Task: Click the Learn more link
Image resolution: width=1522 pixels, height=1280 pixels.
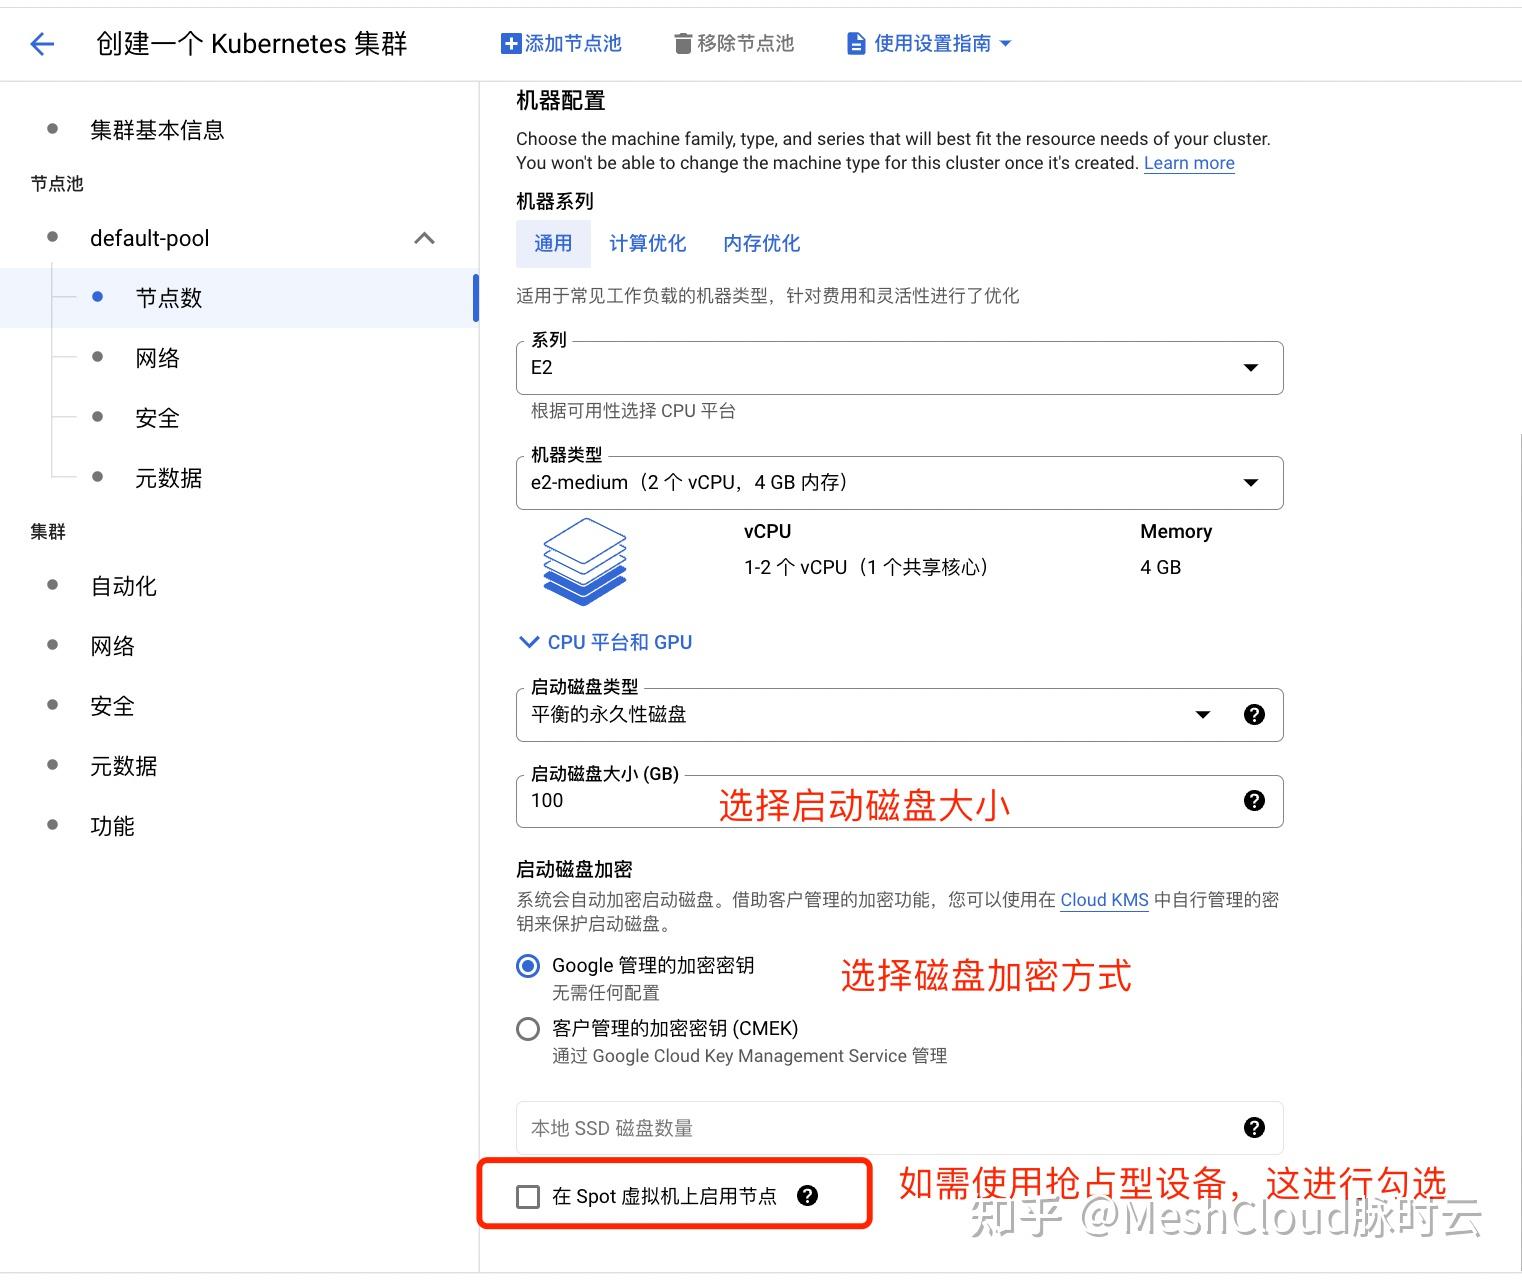Action: (1188, 162)
